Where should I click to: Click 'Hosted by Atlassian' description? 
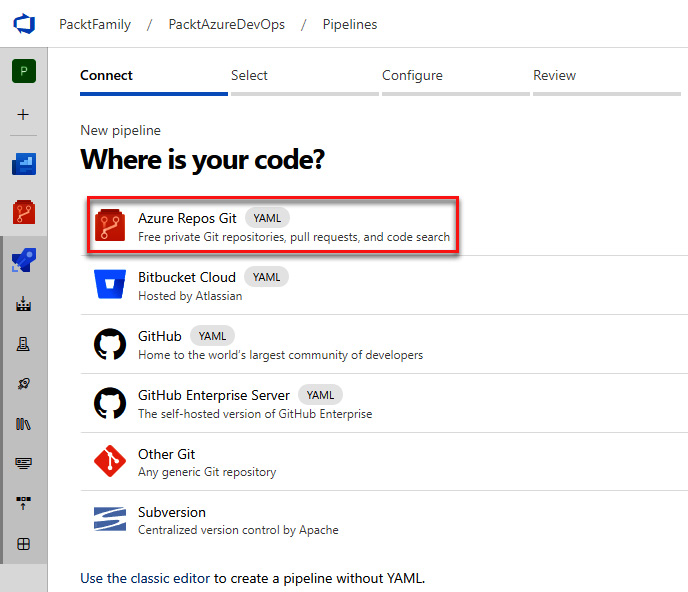coord(190,296)
